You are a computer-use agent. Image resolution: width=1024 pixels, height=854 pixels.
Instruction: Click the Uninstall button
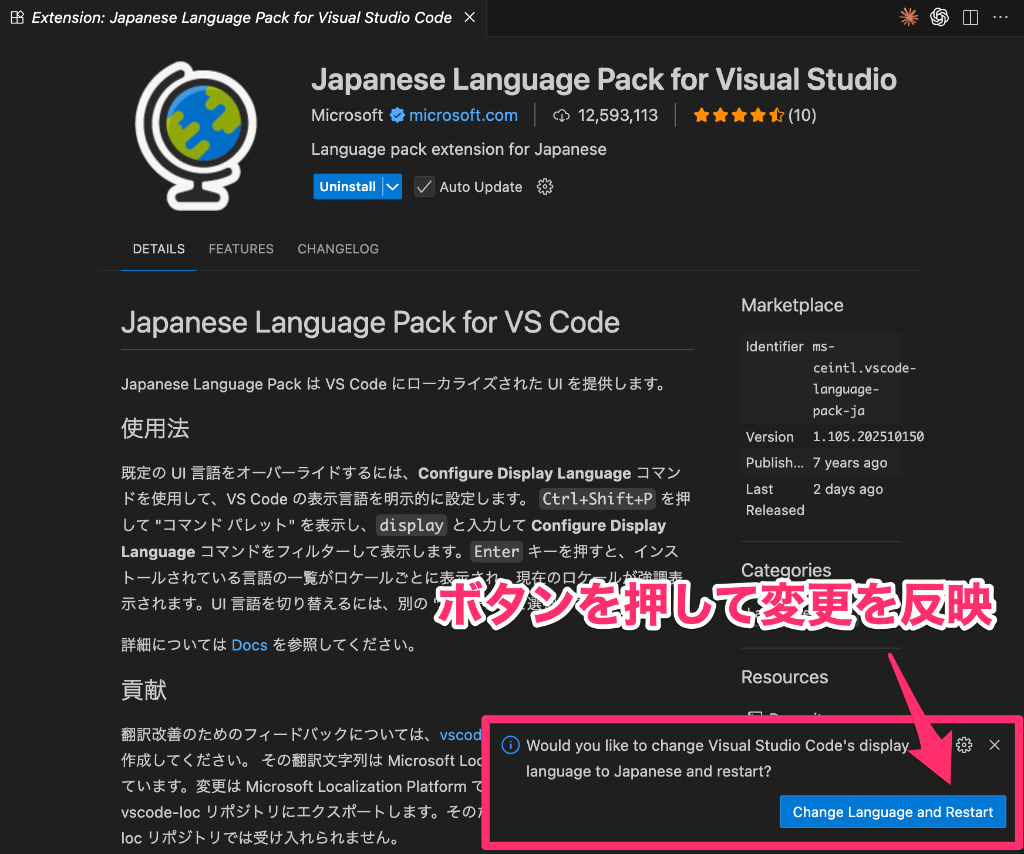point(347,187)
